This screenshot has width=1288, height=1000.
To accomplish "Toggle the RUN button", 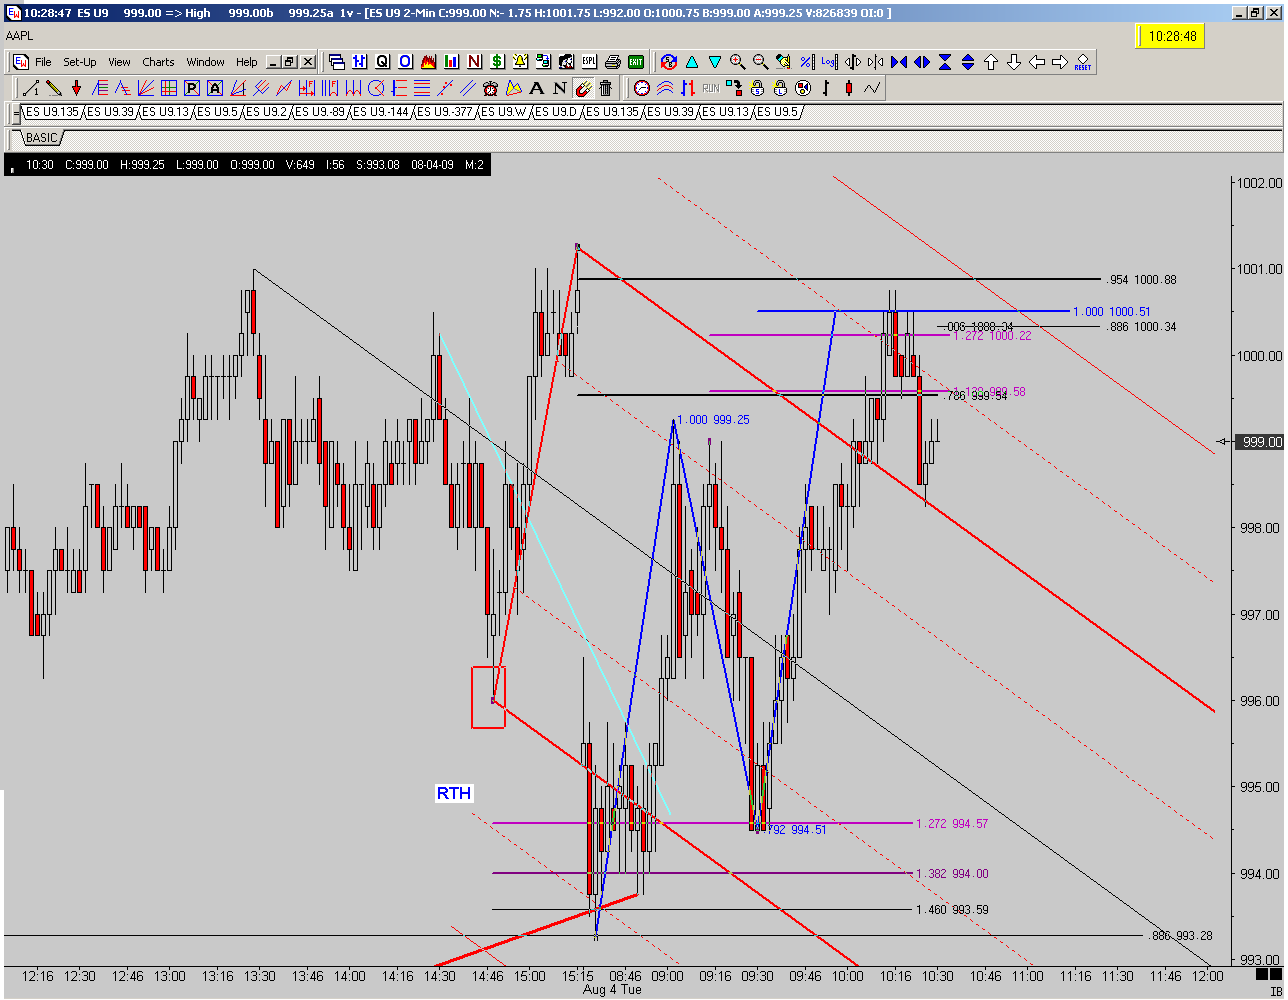I will coord(711,88).
